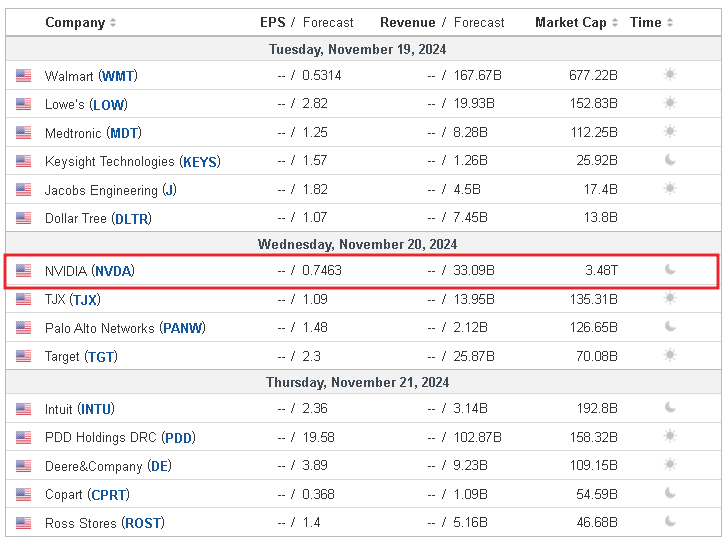The image size is (728, 541).
Task: Click the moon time icon for Palo Alto Networks
Action: coord(670,327)
